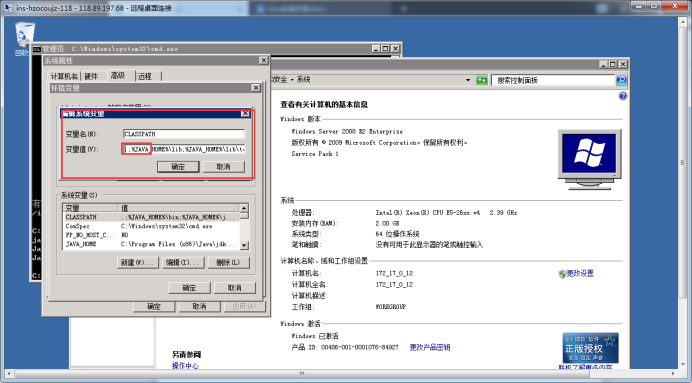The height and width of the screenshot is (383, 692).
Task: Open the 操作中心 link
Action: tap(185, 366)
